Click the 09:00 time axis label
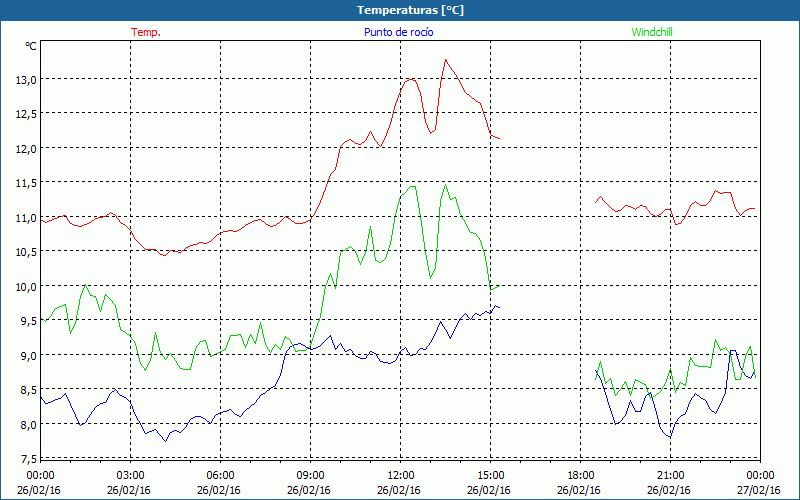Image resolution: width=800 pixels, height=500 pixels. point(311,476)
